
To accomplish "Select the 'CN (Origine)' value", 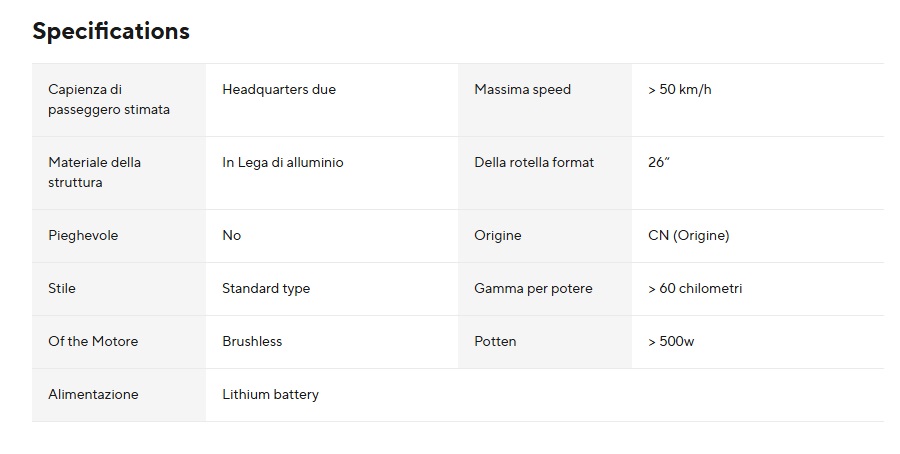I will point(688,235).
